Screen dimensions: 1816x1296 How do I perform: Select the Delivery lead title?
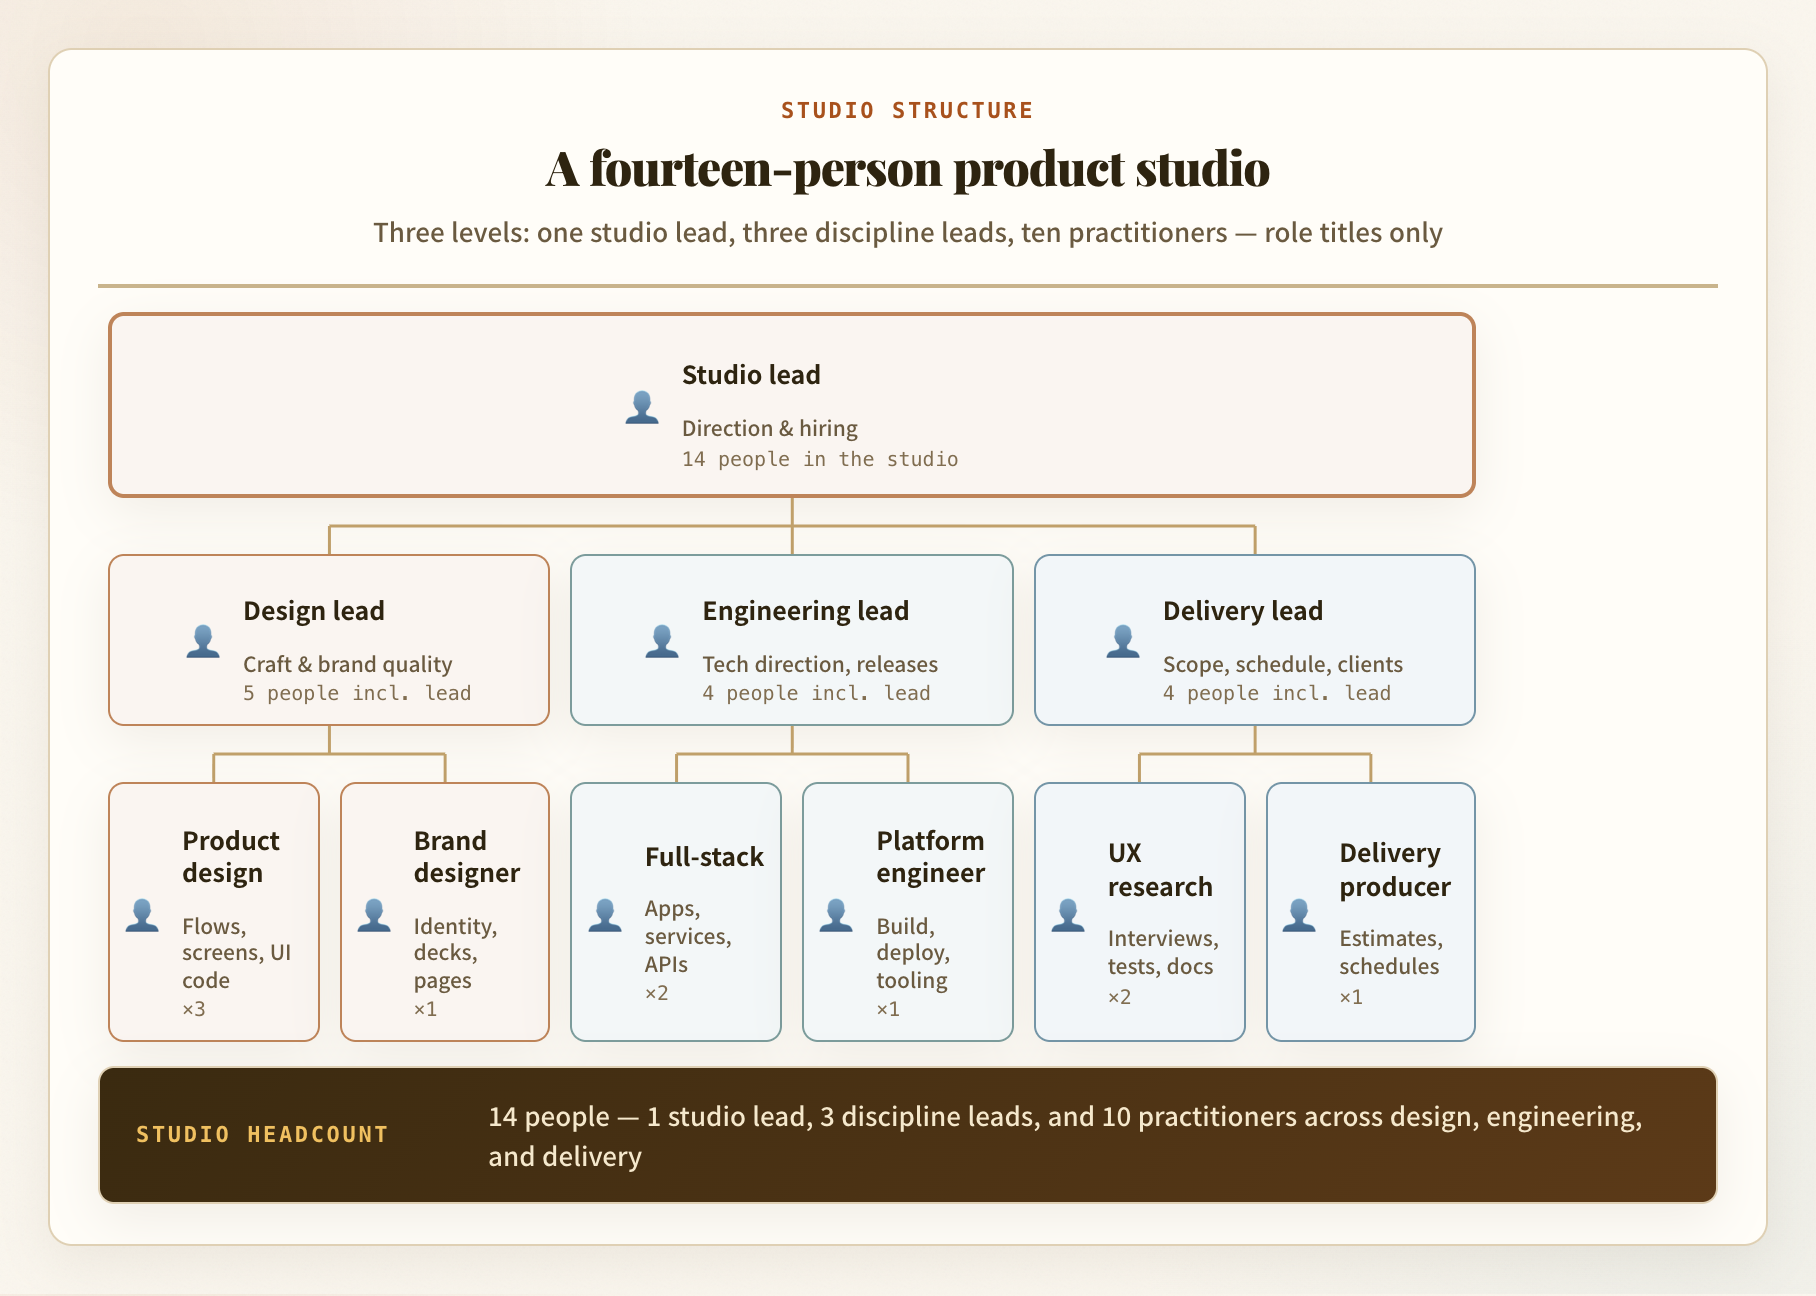click(1243, 611)
